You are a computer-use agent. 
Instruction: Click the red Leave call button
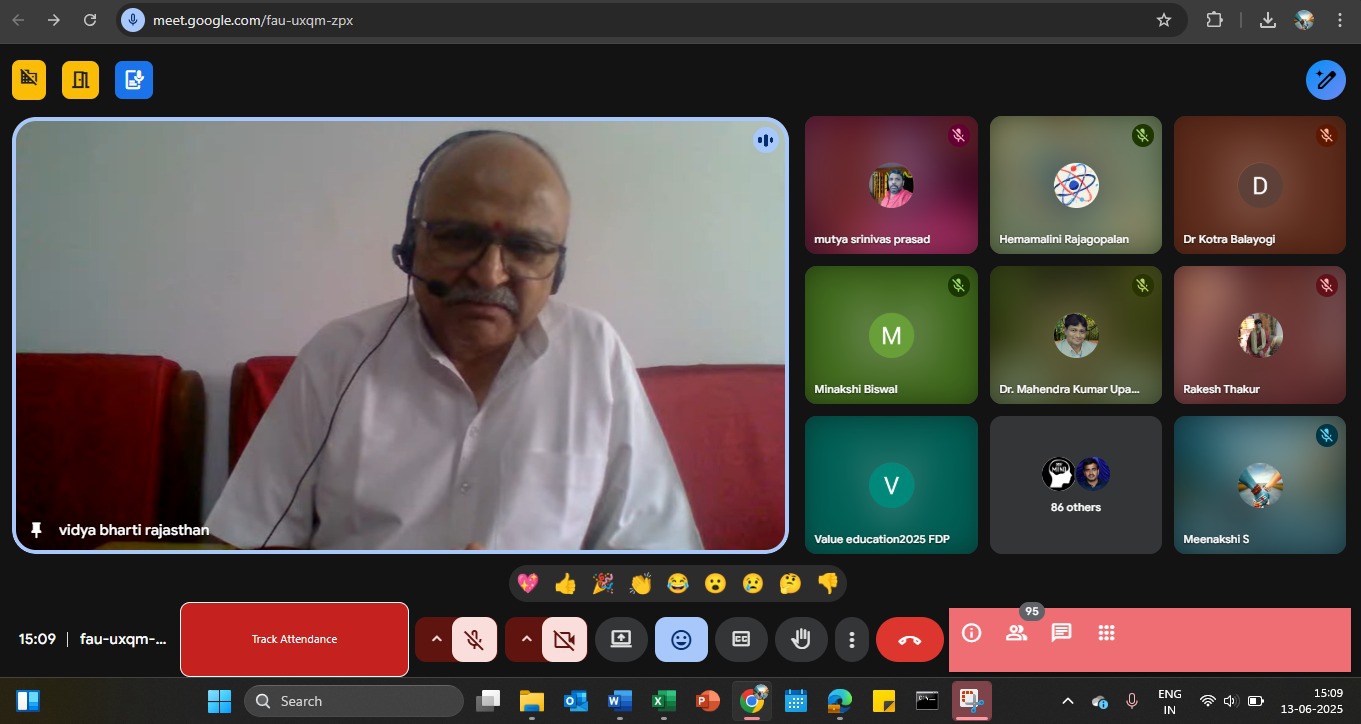pyautogui.click(x=909, y=640)
